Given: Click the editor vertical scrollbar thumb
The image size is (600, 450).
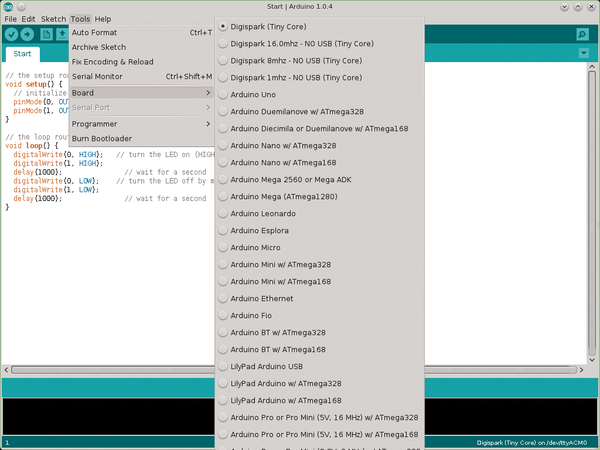Looking at the screenshot, I should coord(592,213).
